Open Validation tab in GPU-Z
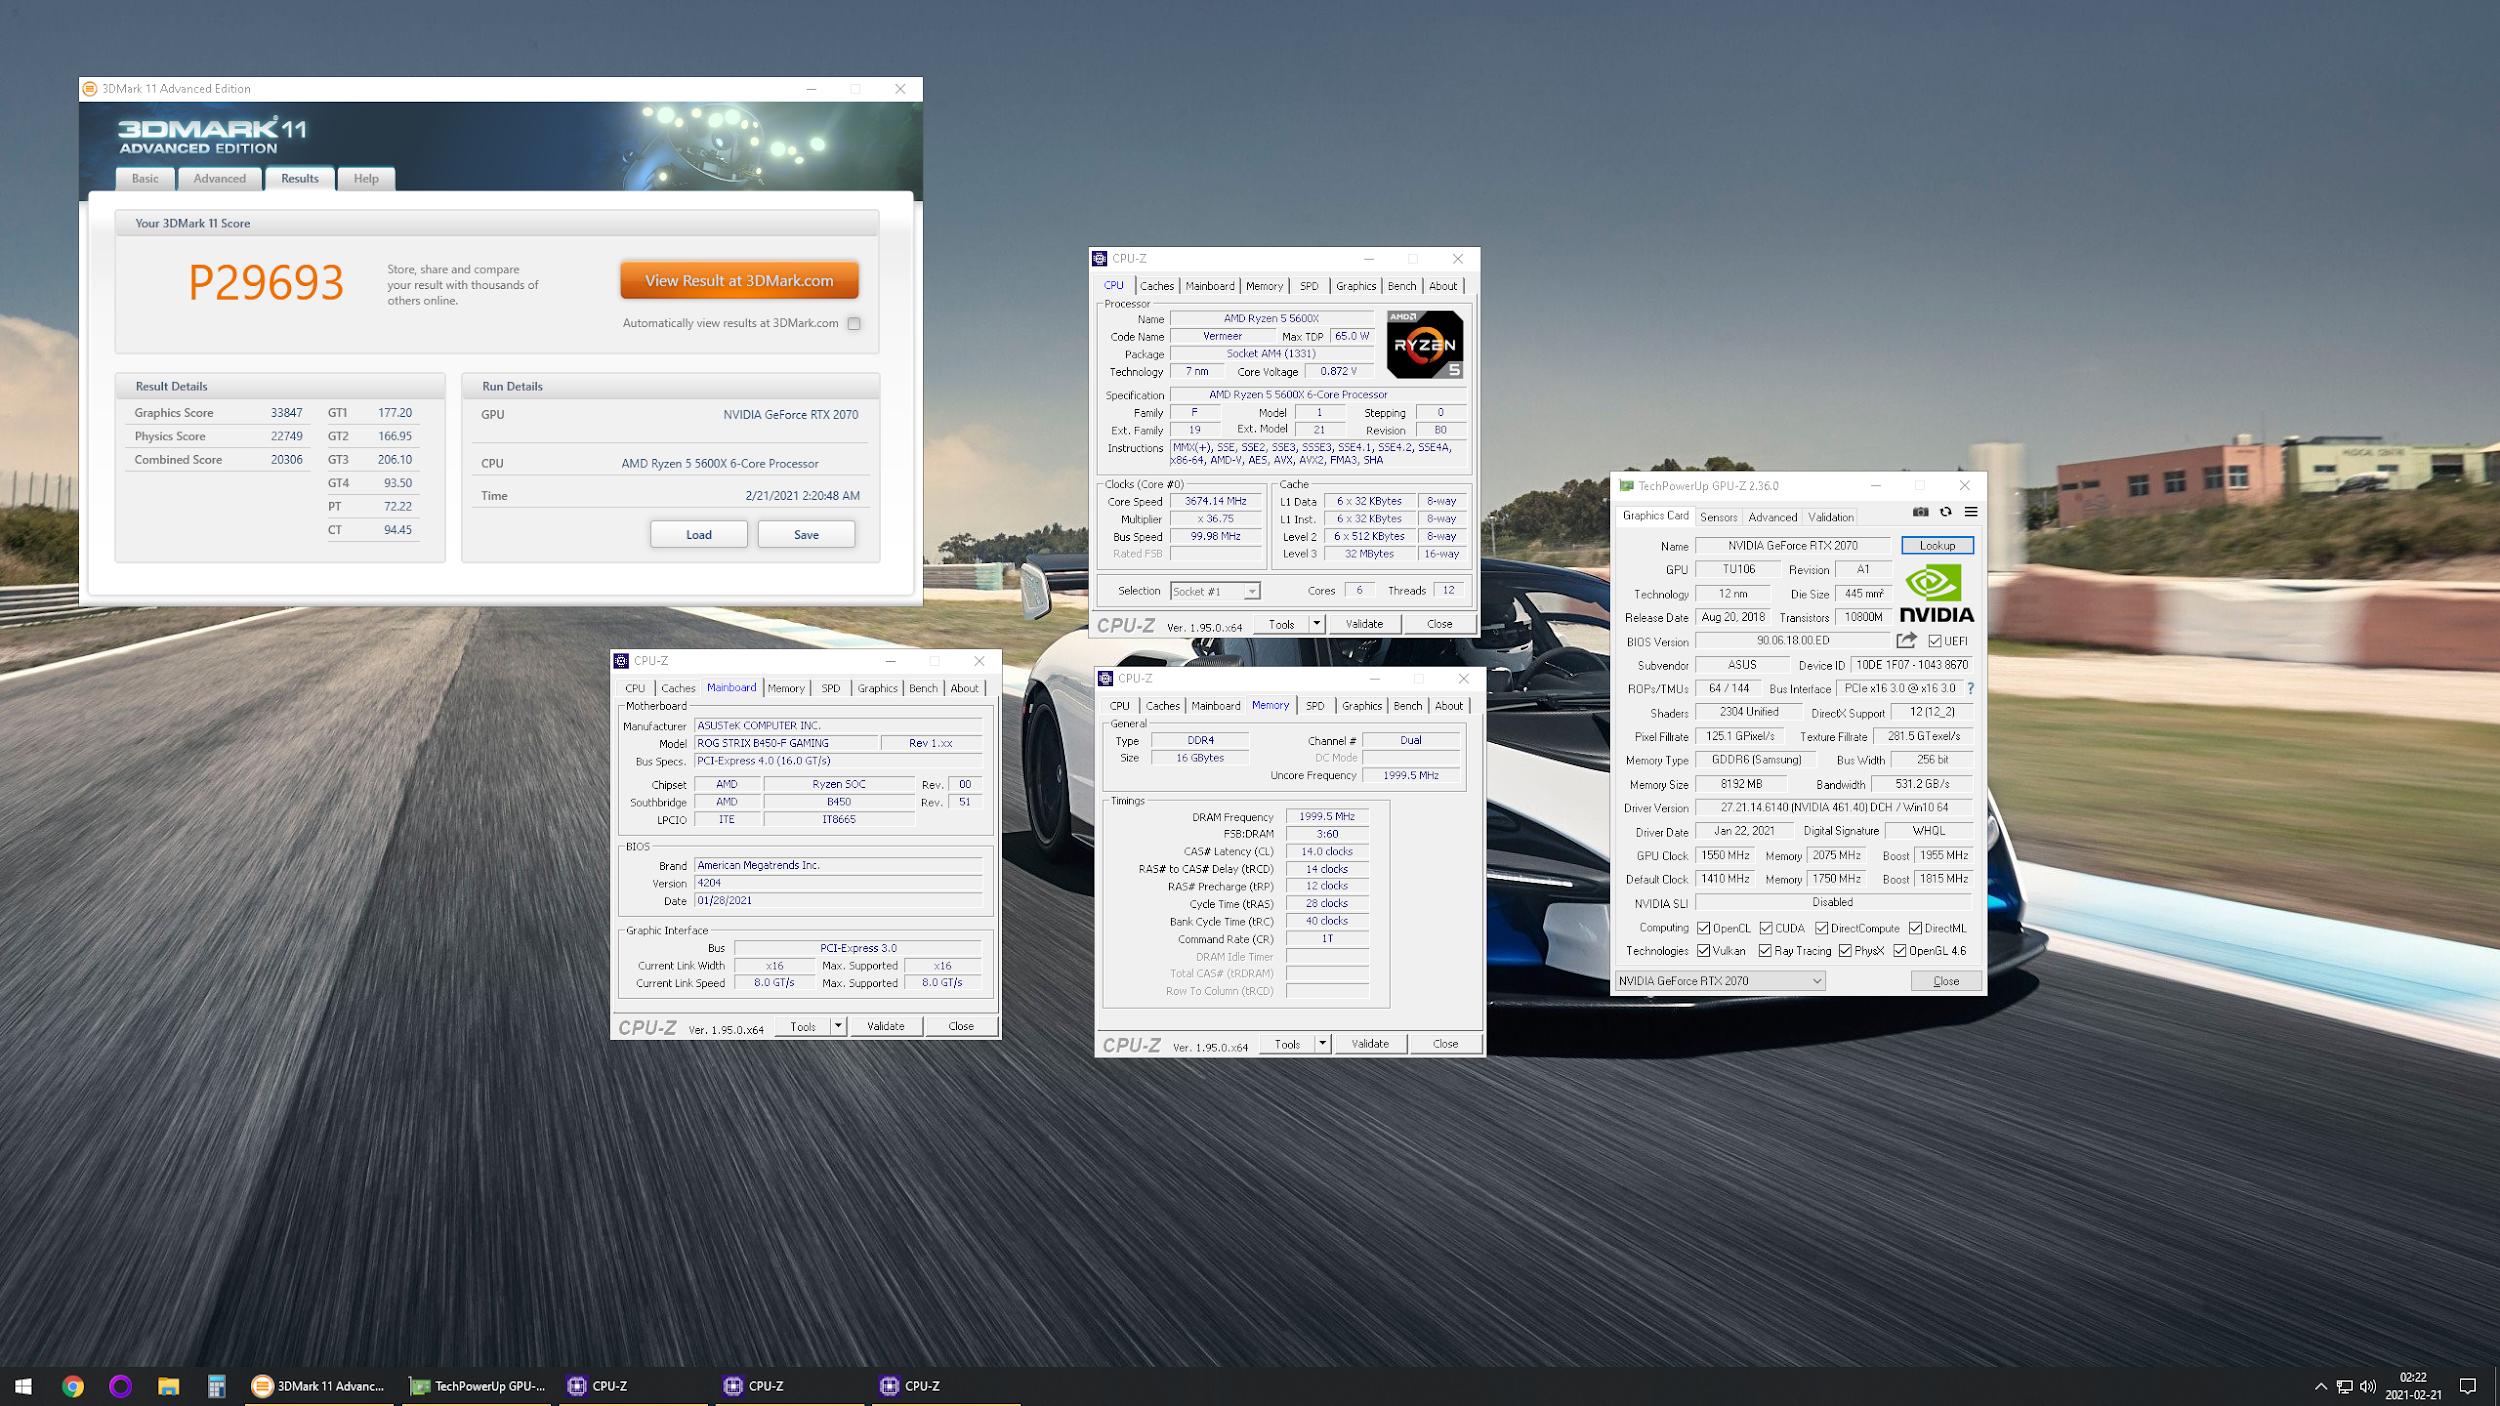 [1830, 517]
